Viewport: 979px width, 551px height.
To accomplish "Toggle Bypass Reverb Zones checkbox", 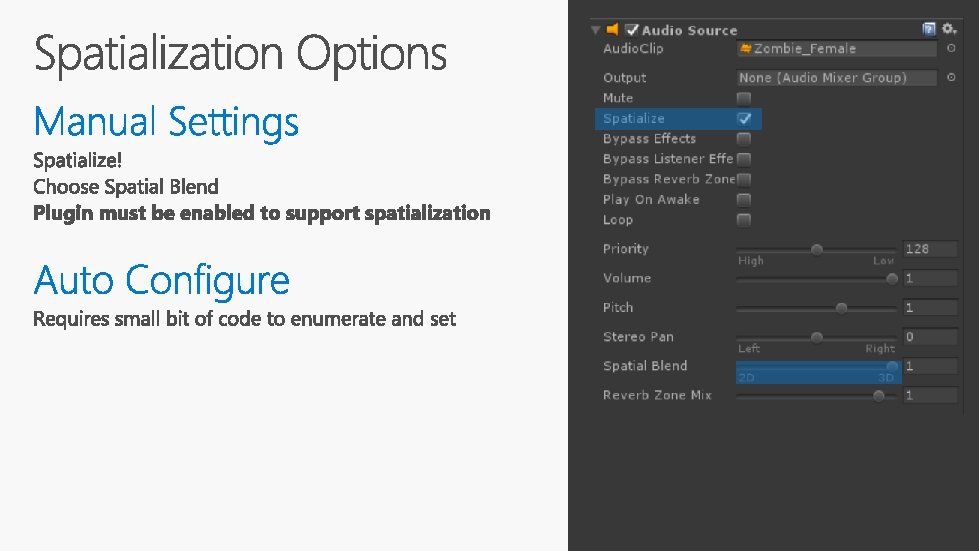I will [x=744, y=179].
